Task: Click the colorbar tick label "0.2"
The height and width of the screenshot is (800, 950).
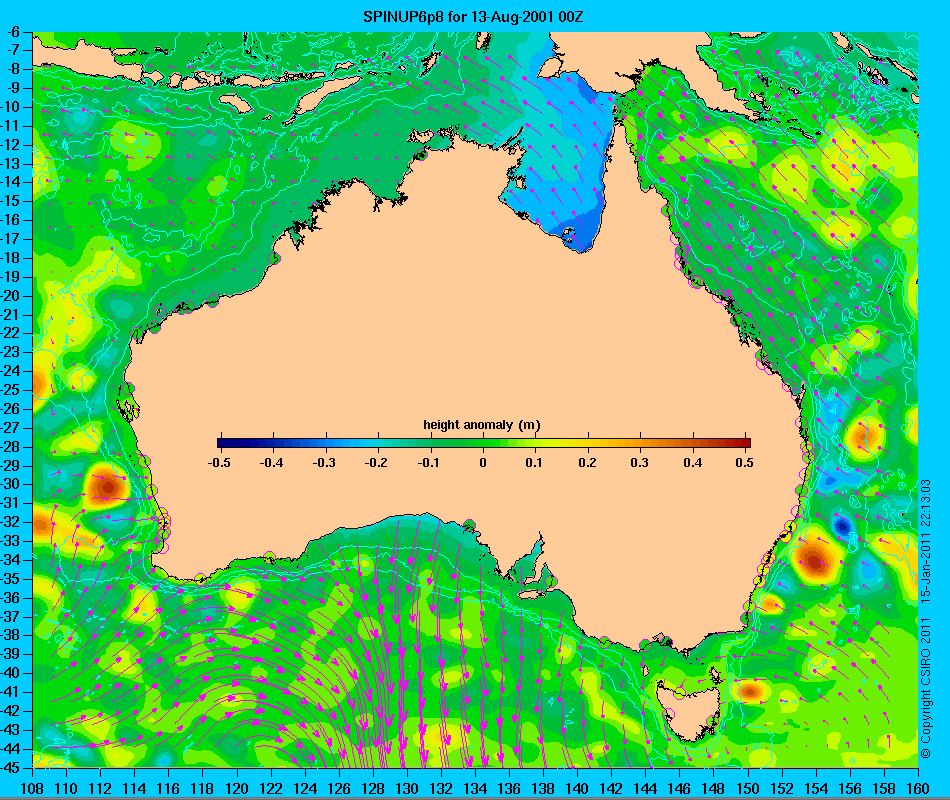Action: pos(586,463)
